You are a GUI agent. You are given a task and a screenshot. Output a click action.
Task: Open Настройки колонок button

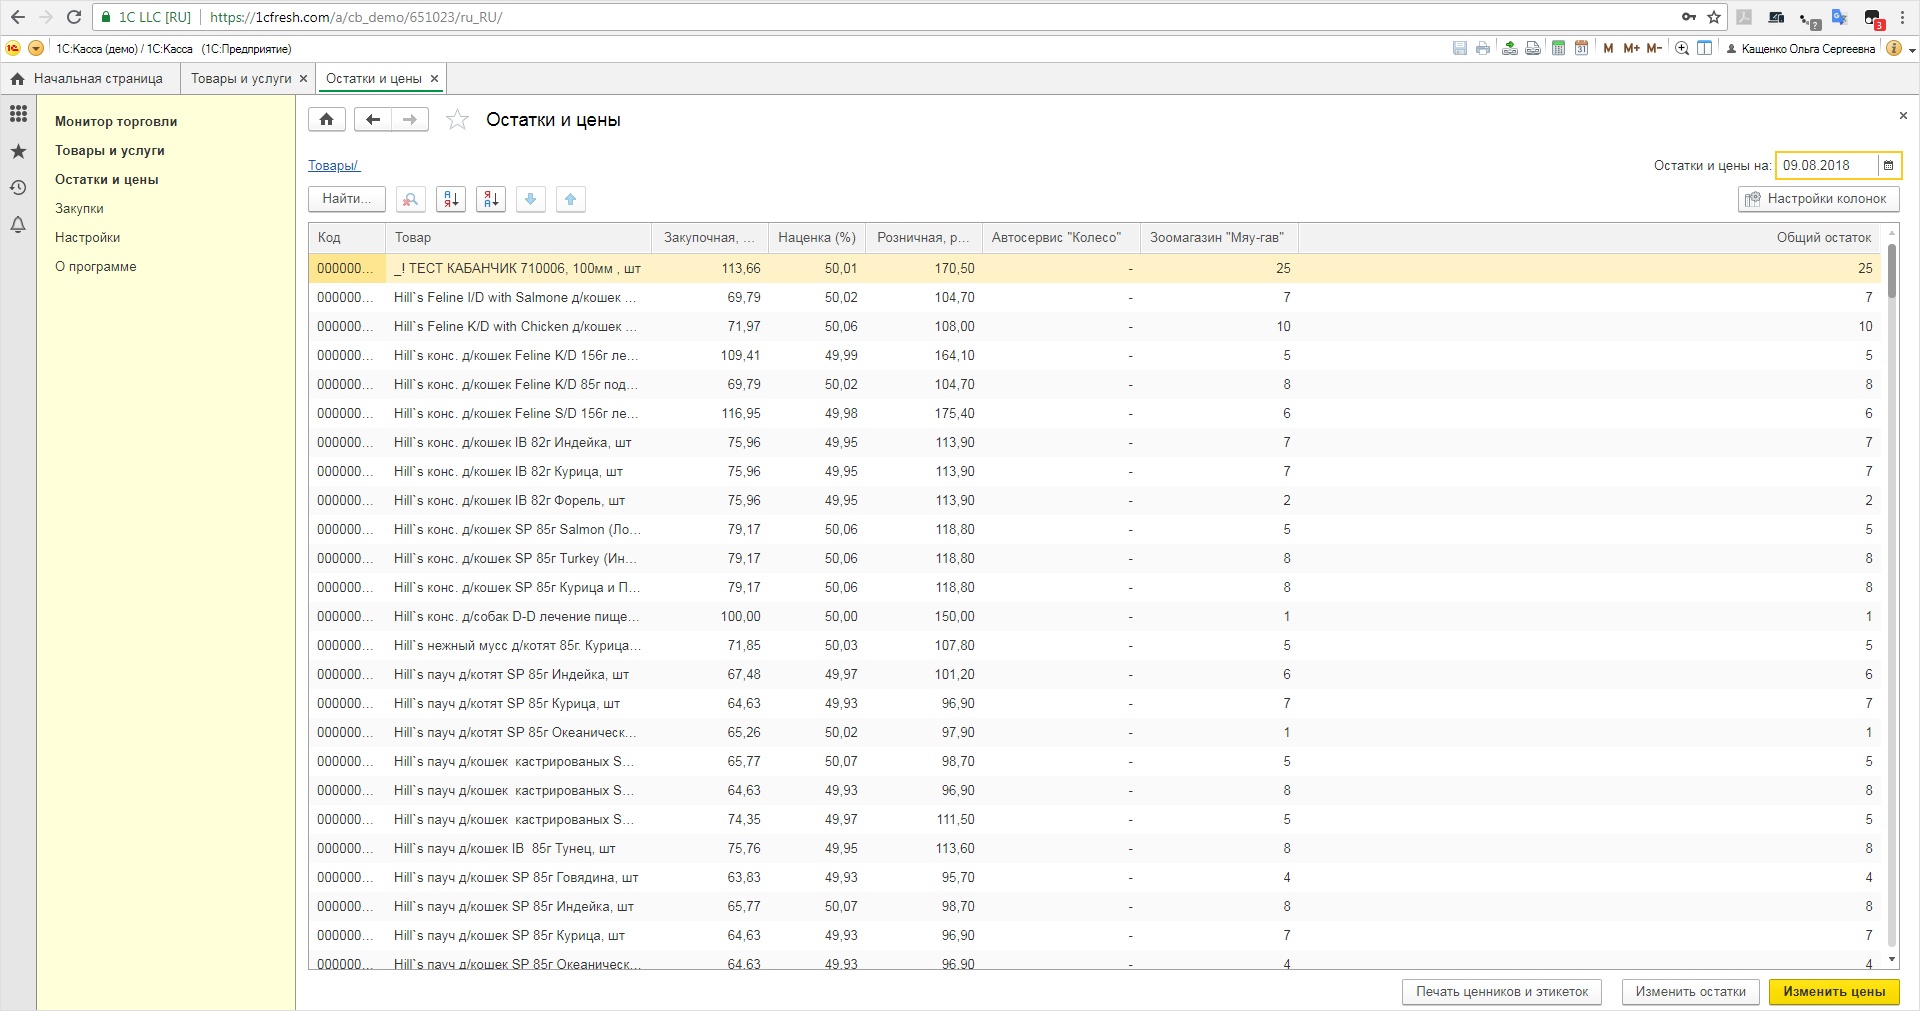[1818, 199]
